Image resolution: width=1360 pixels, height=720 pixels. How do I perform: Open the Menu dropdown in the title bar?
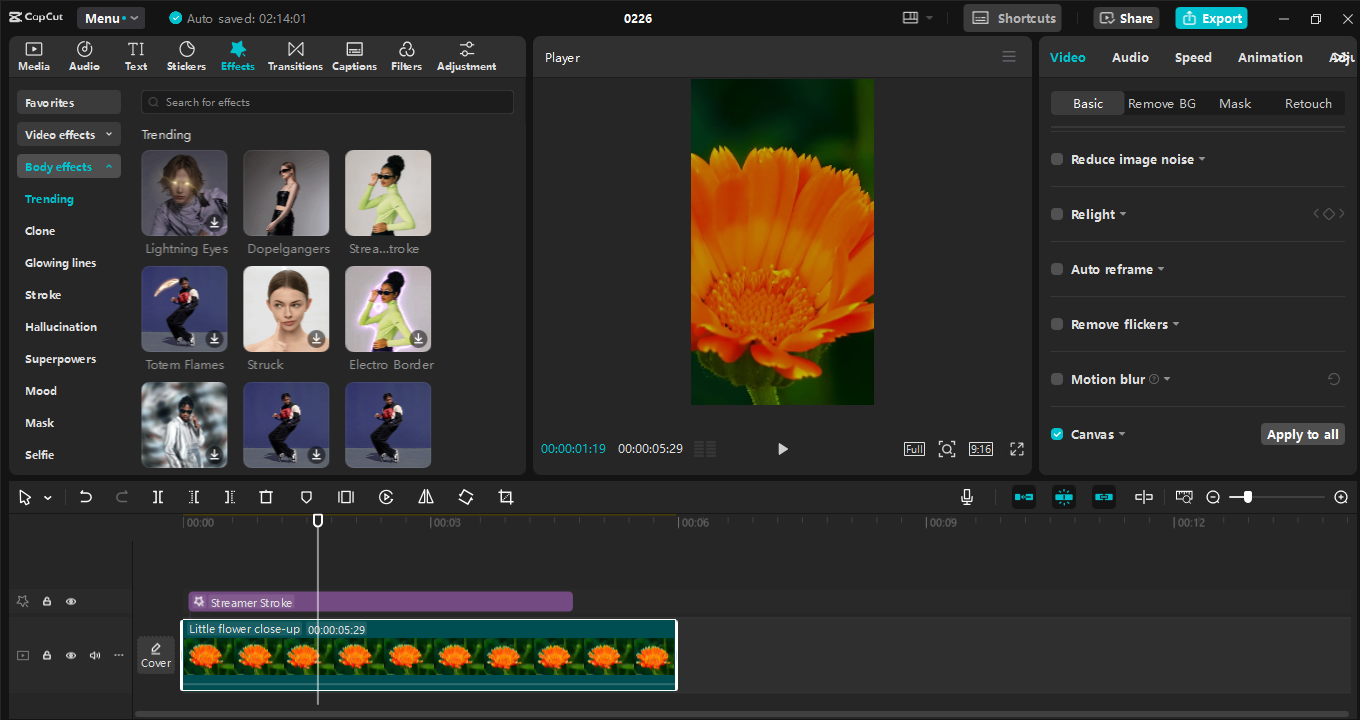pyautogui.click(x=110, y=17)
